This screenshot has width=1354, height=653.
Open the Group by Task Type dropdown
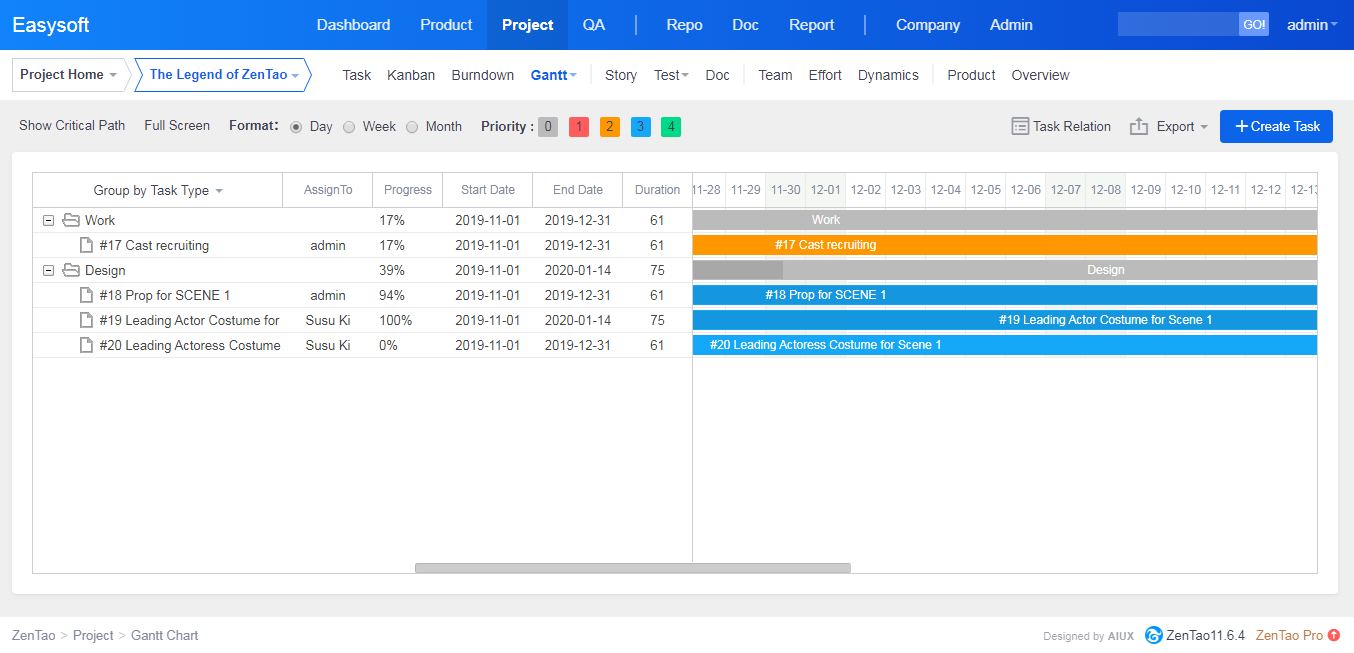click(158, 190)
